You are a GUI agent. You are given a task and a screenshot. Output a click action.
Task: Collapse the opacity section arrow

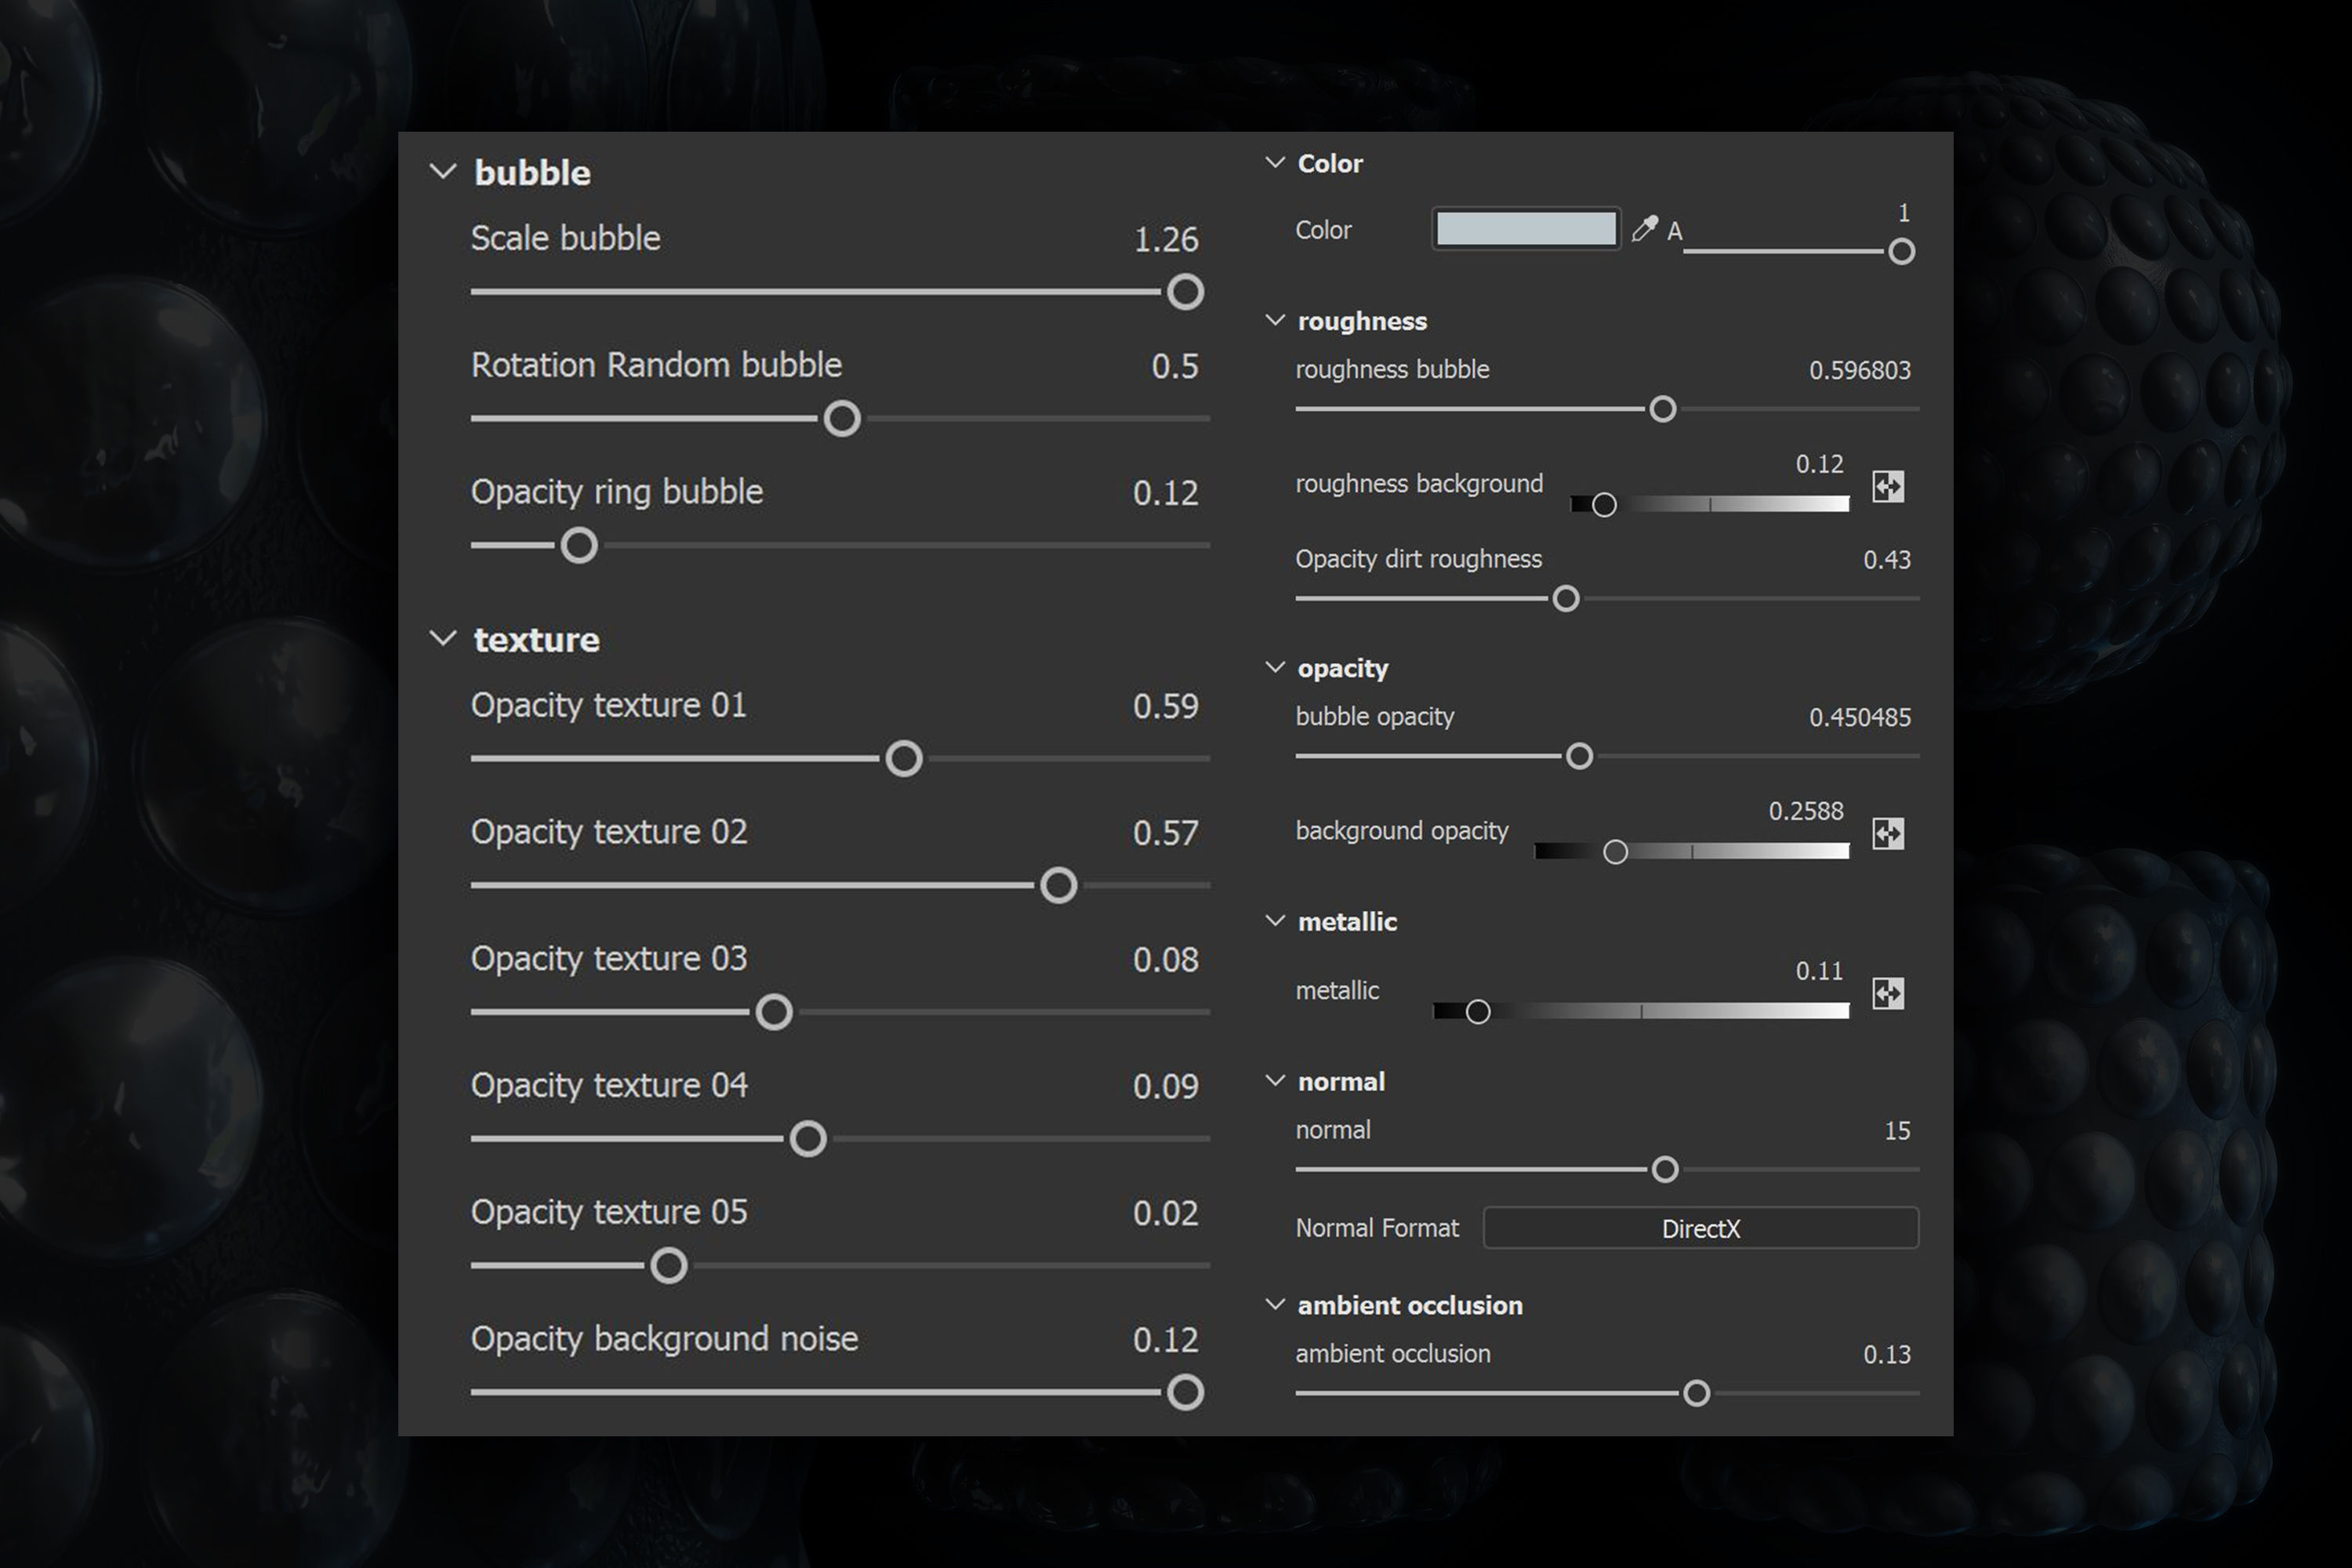[1275, 667]
